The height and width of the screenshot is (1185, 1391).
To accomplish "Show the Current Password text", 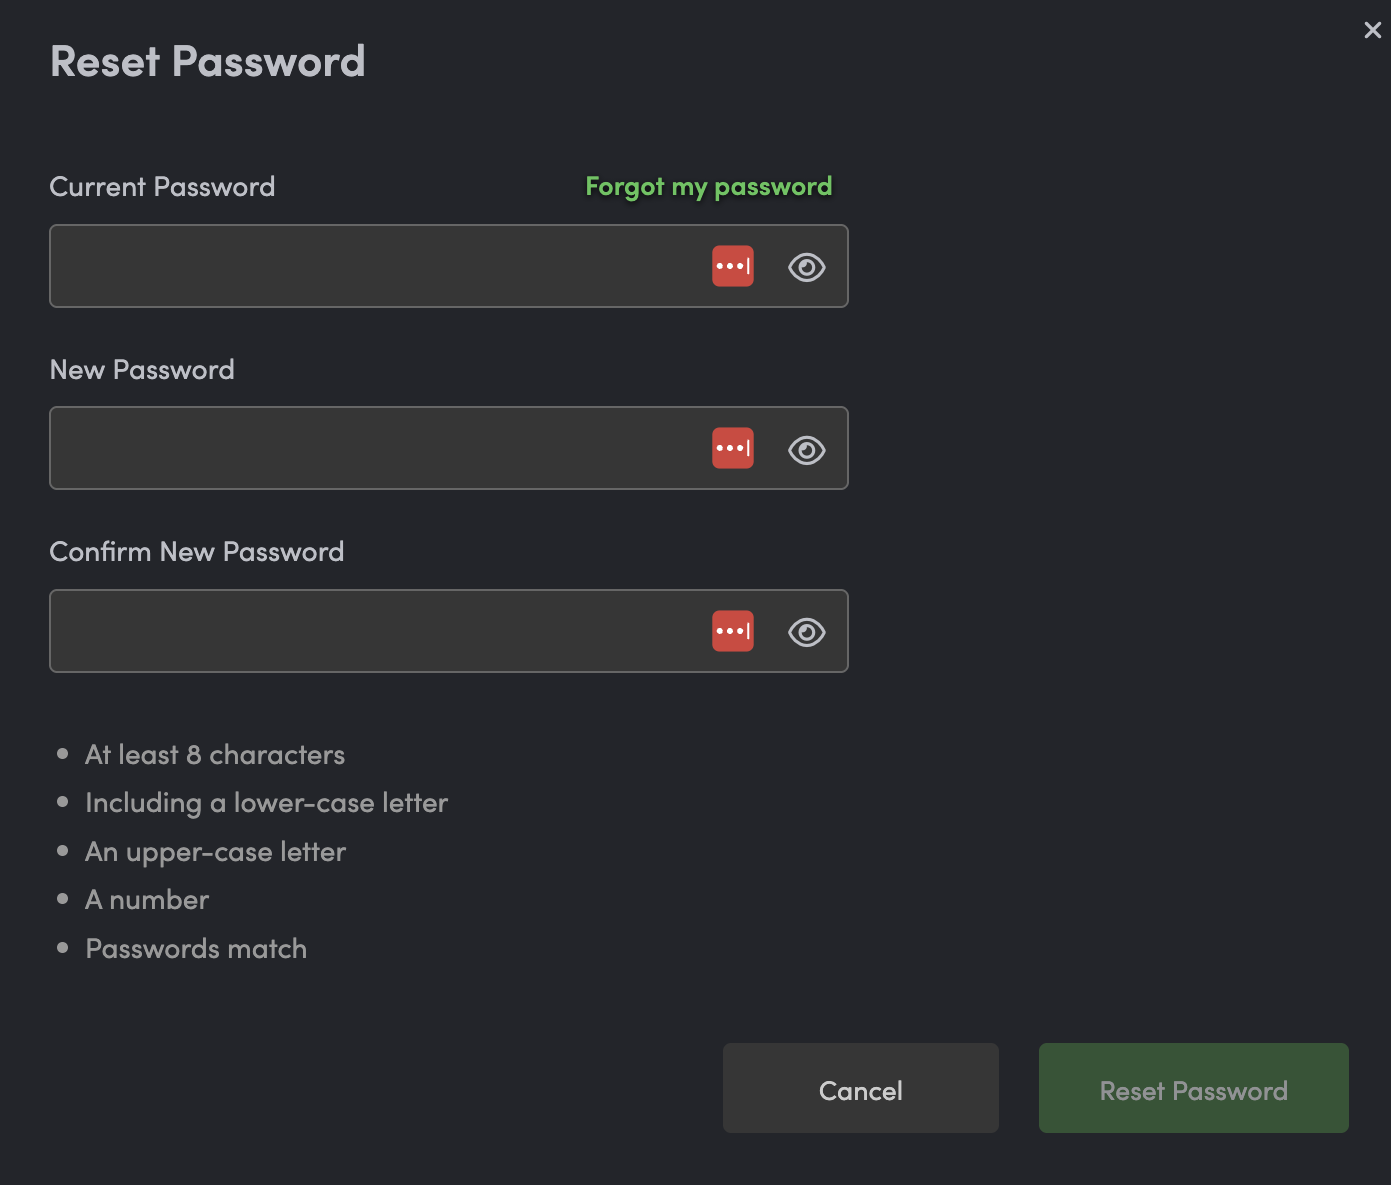I will click(x=806, y=267).
